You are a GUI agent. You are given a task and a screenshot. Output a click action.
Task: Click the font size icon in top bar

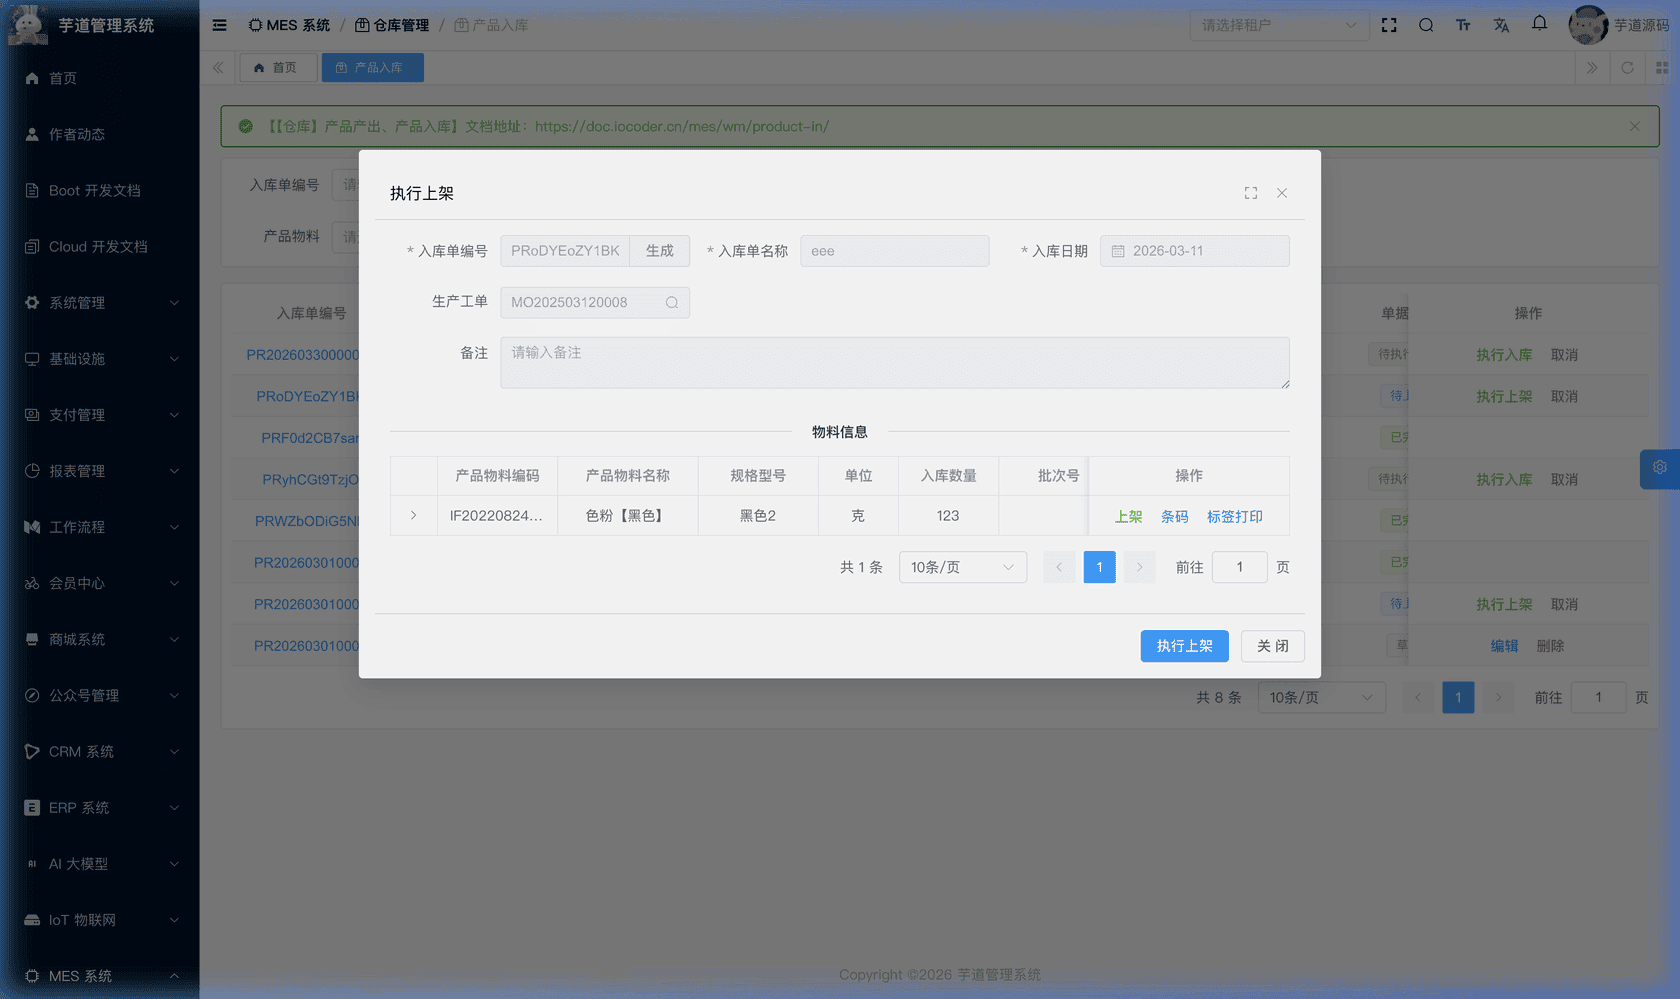1463,25
